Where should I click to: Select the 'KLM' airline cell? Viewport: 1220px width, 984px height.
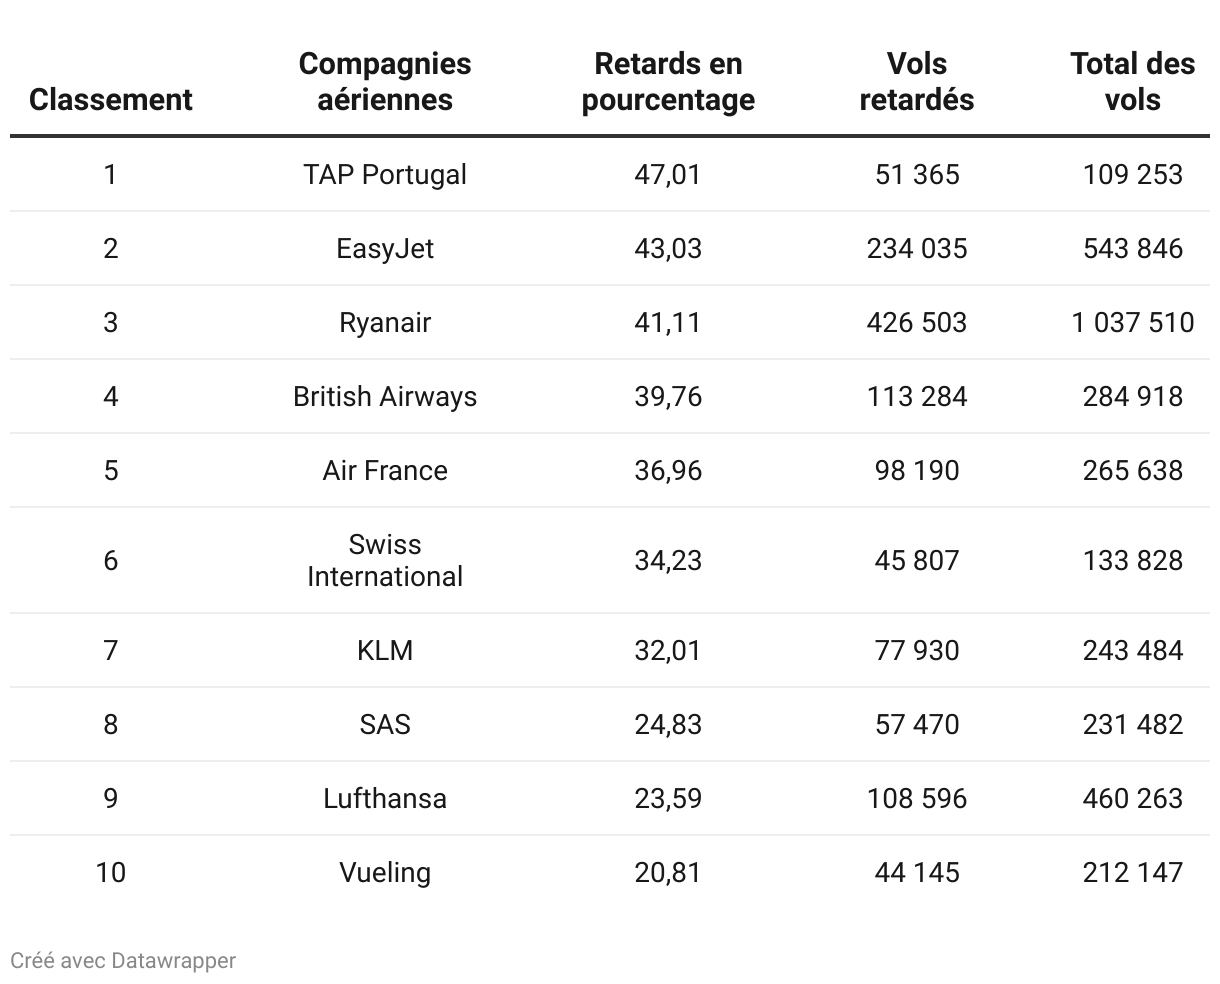pyautogui.click(x=385, y=651)
